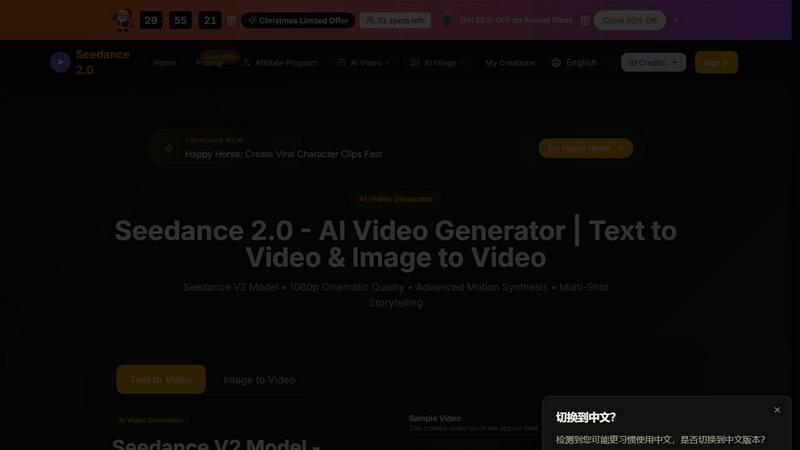Open the Affiliate Program page
Image resolution: width=800 pixels, height=450 pixels.
pos(280,63)
